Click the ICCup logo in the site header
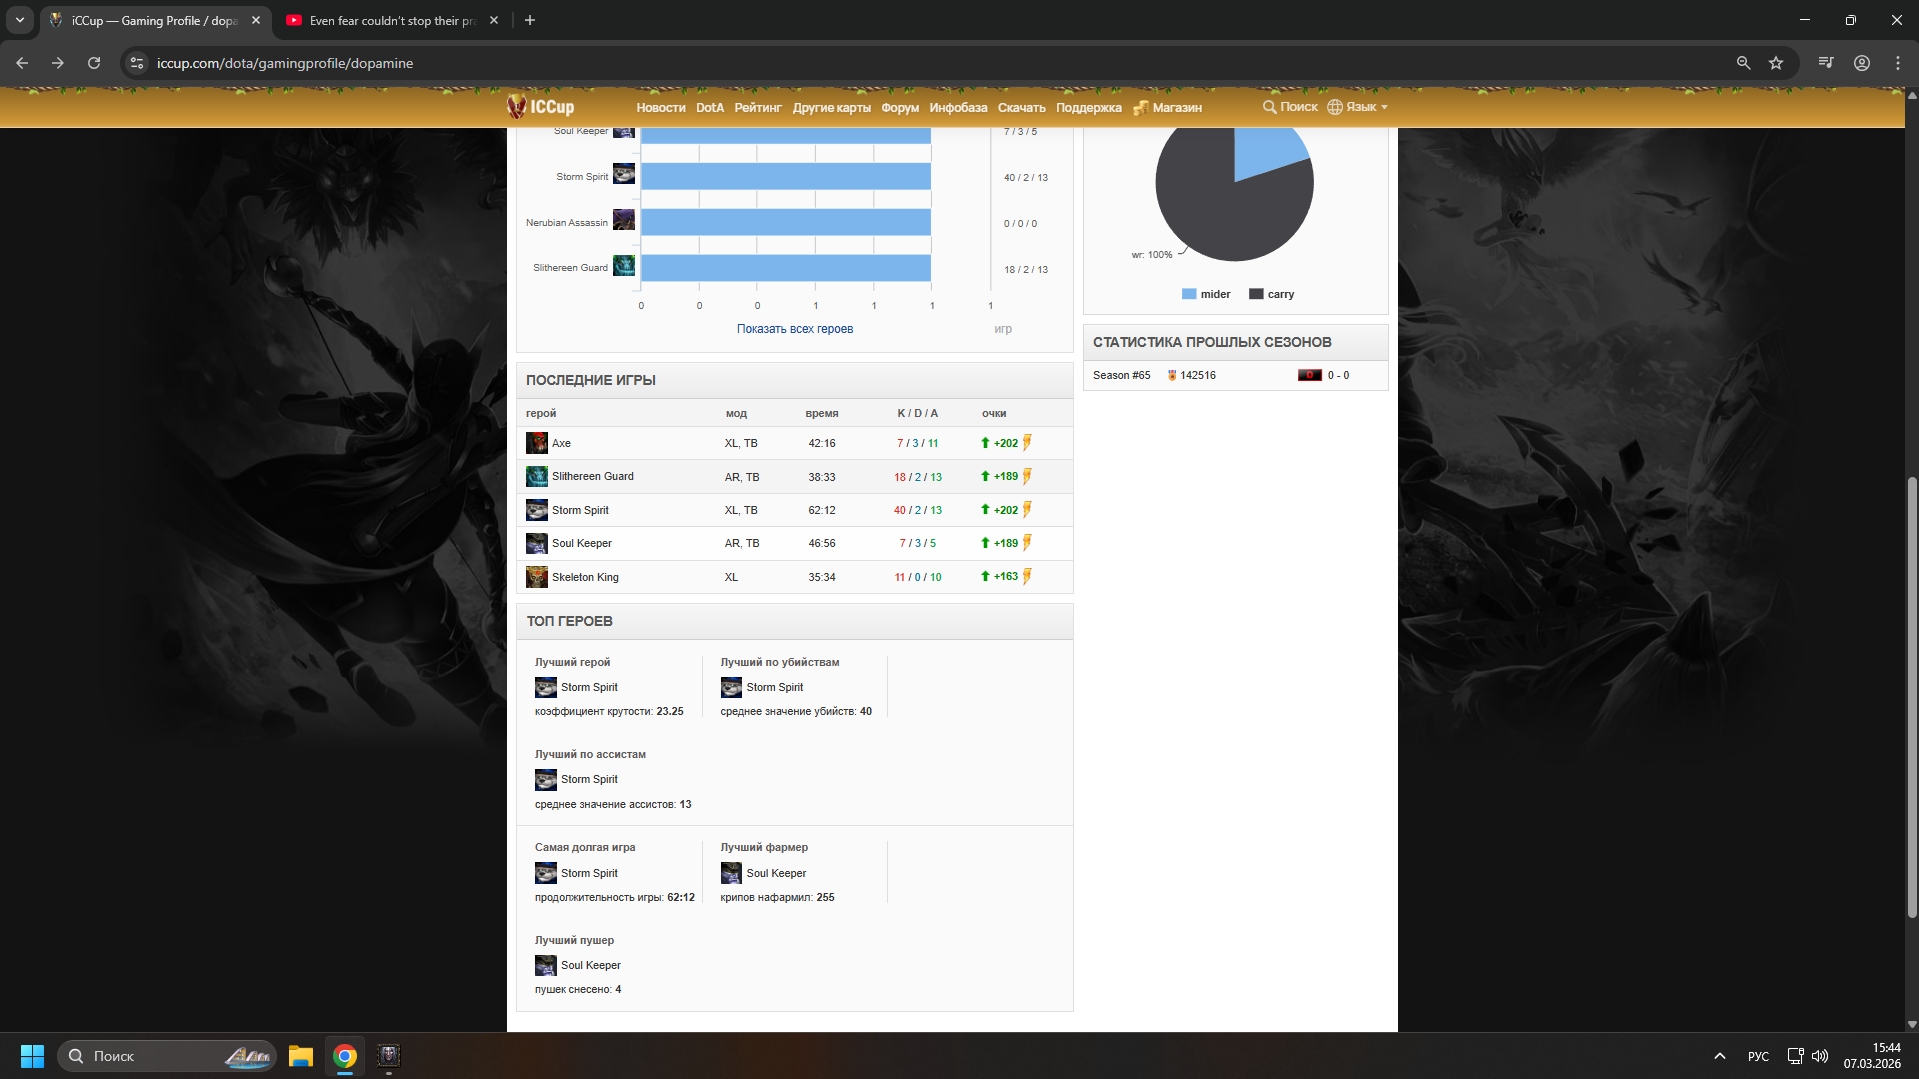 [x=540, y=106]
